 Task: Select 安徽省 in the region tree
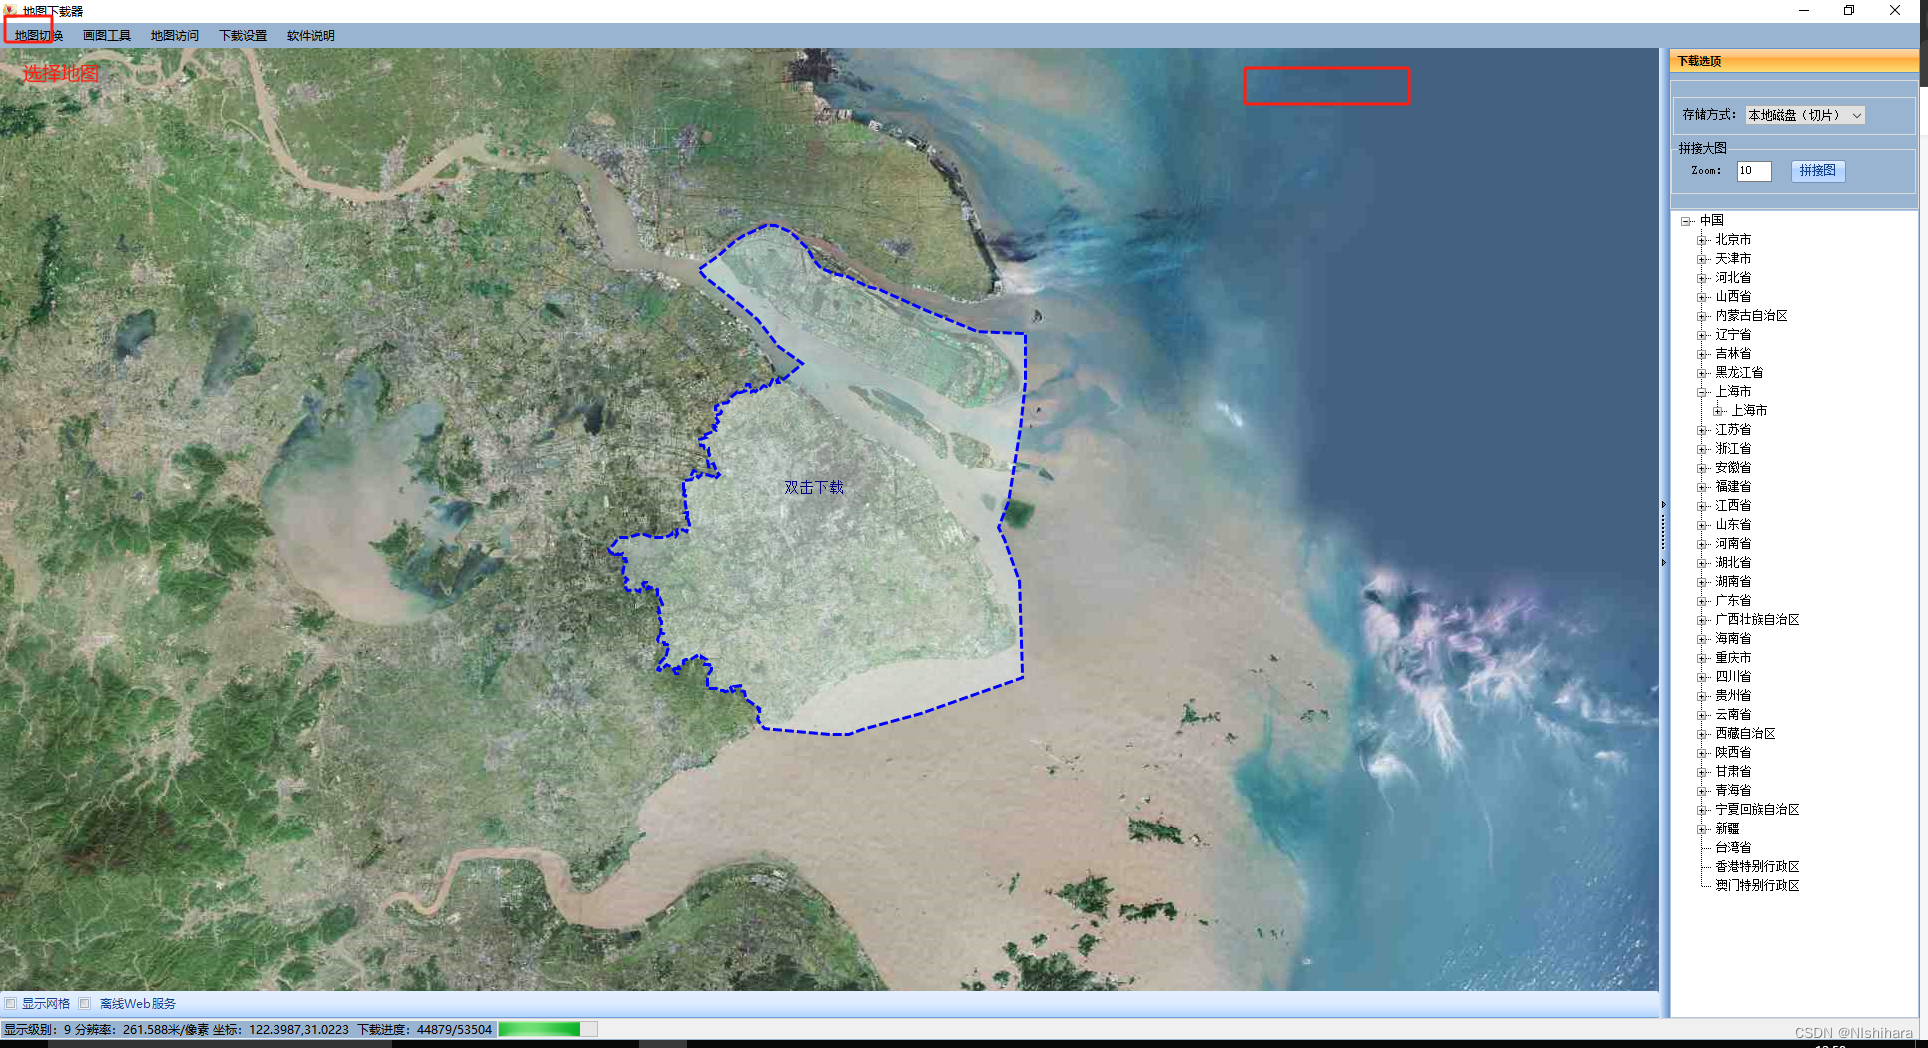tap(1733, 468)
